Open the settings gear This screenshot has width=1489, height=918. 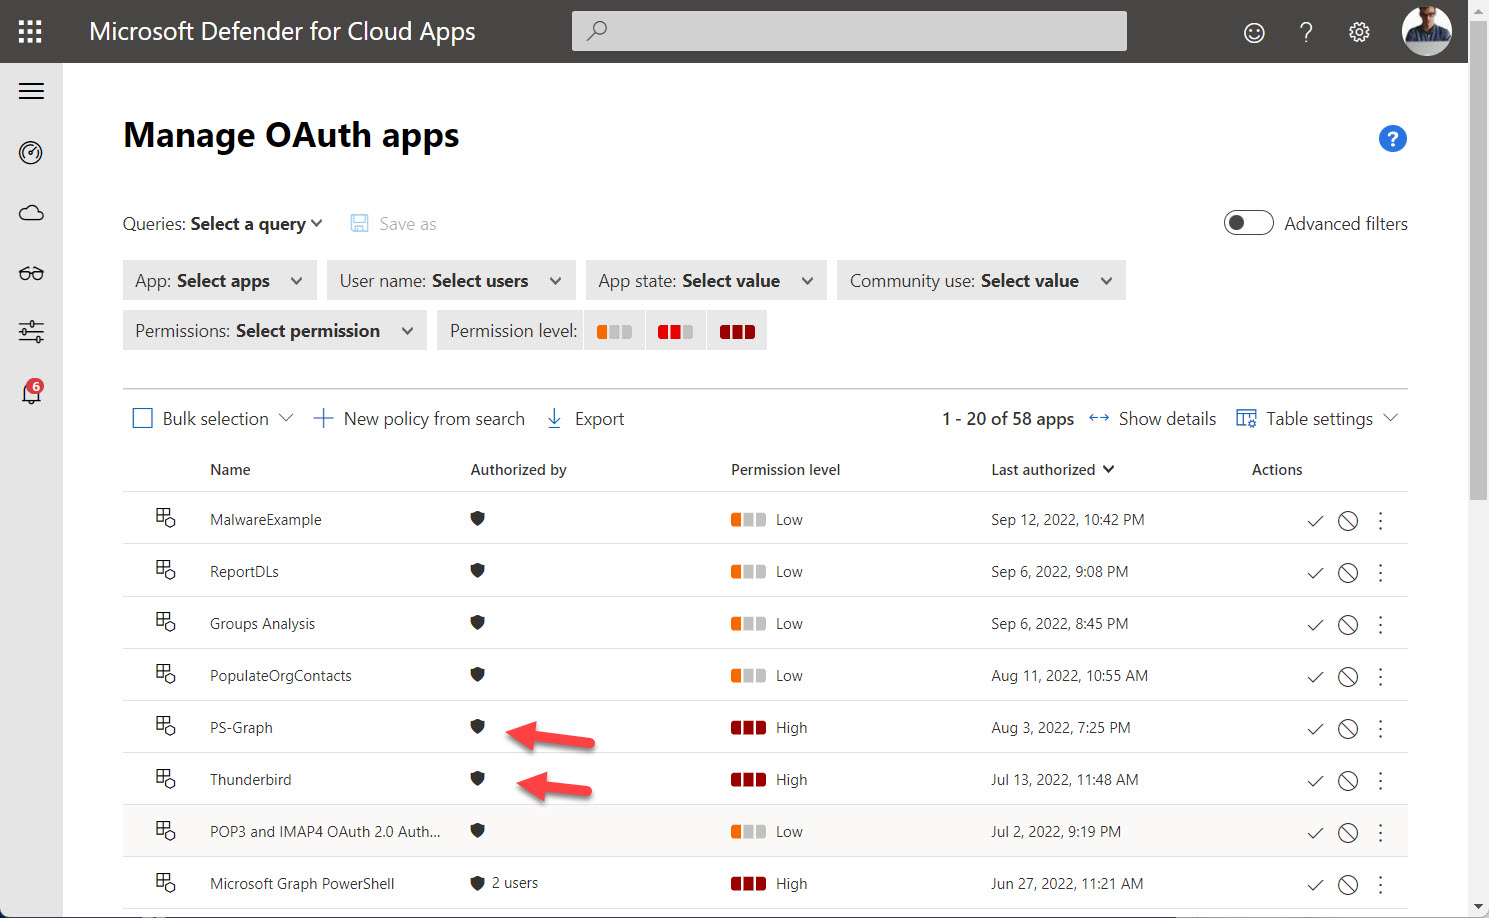point(1359,31)
